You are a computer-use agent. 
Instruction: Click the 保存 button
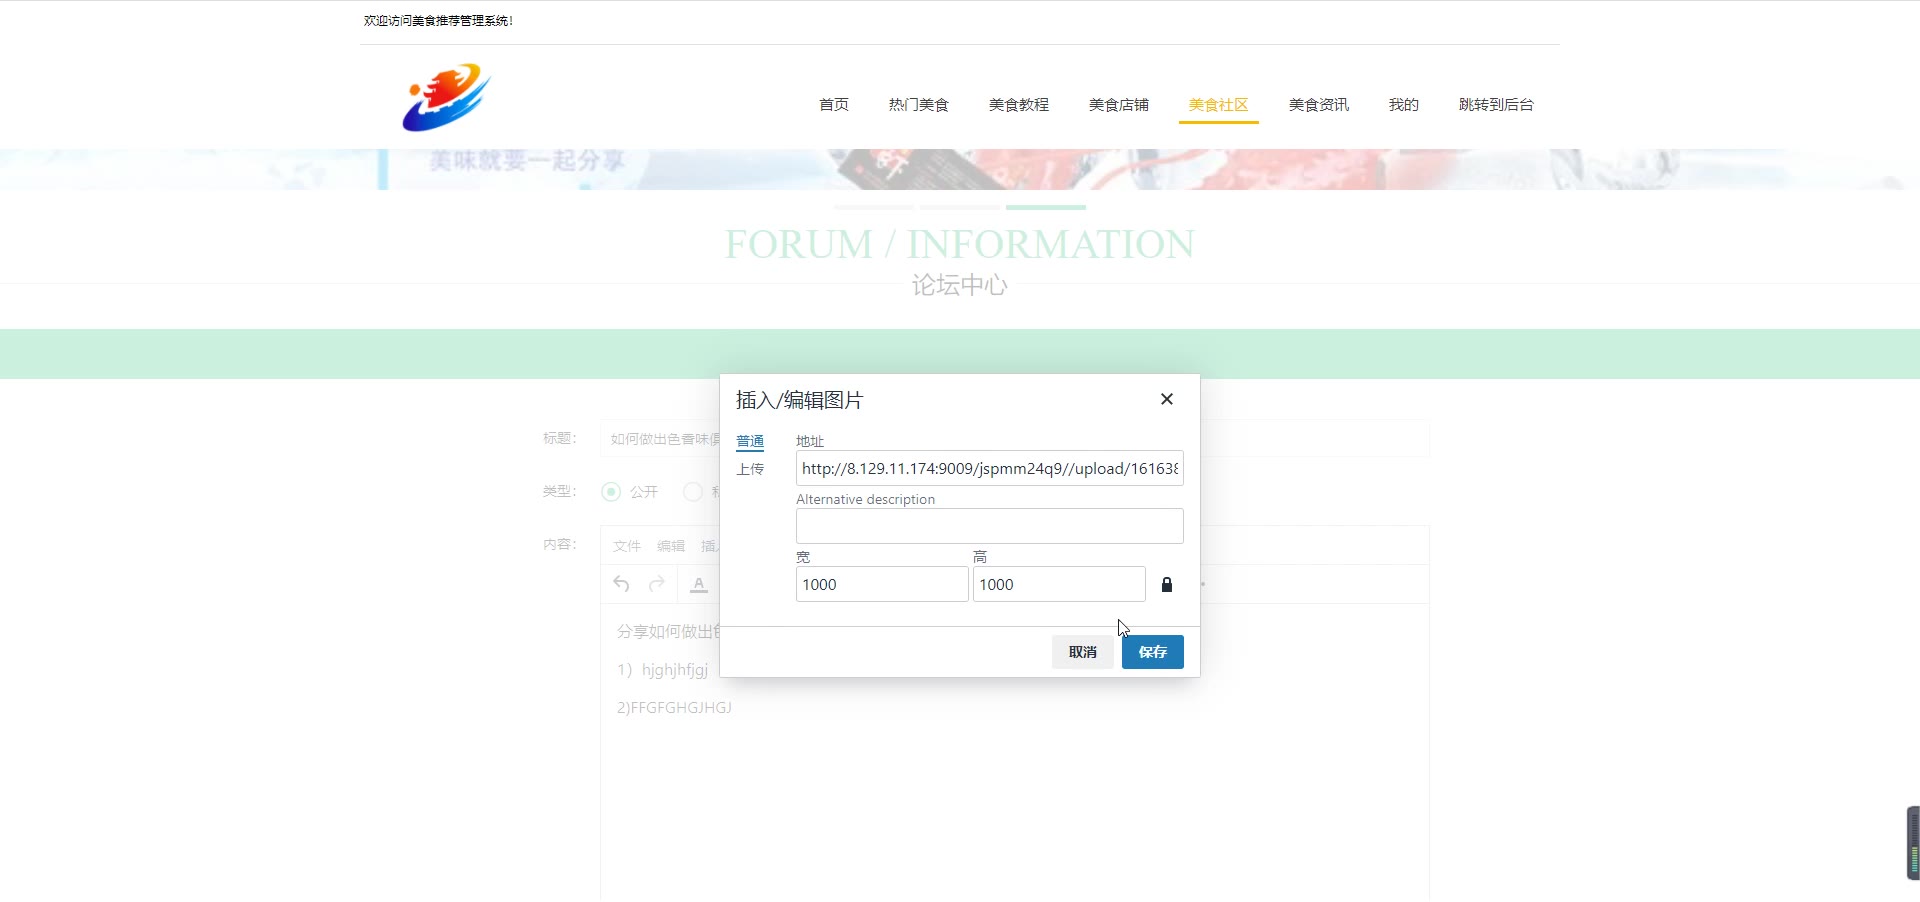click(x=1153, y=652)
